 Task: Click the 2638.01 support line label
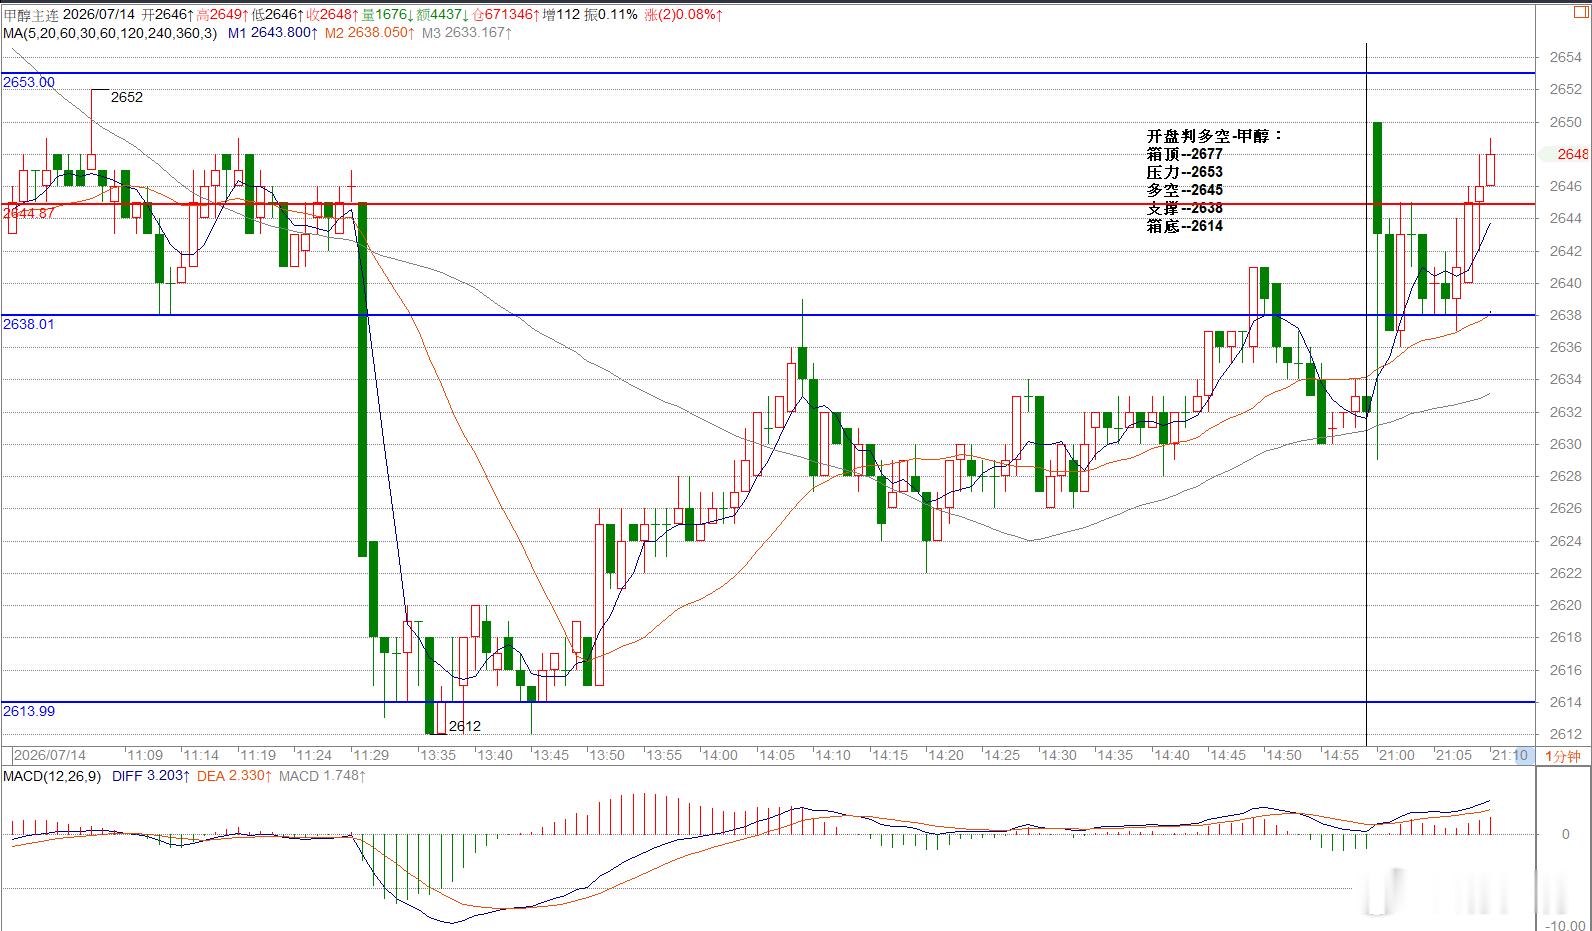pos(29,324)
